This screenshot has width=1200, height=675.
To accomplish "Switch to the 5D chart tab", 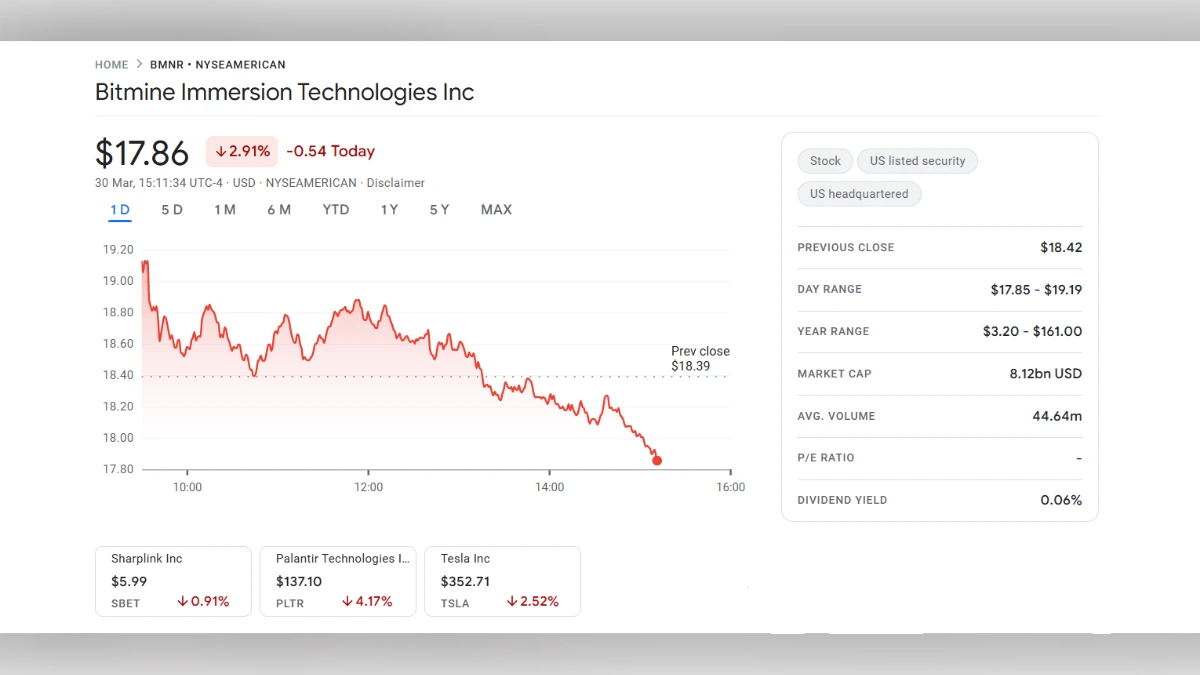I will (x=171, y=210).
